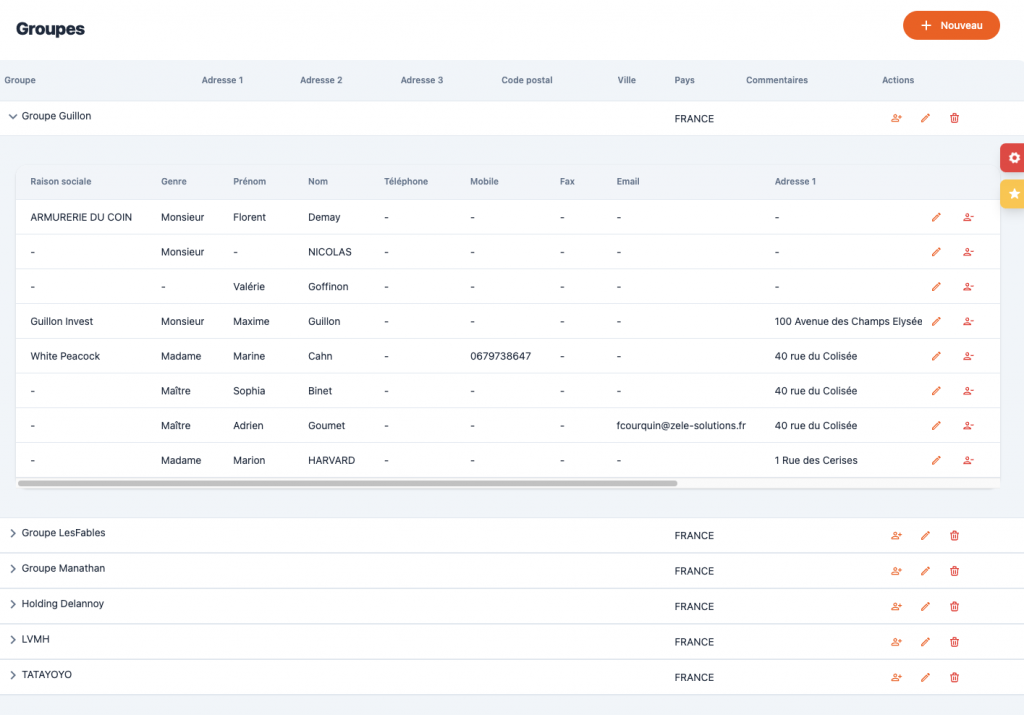The width and height of the screenshot is (1024, 715).
Task: Click the Nouveau button
Action: pos(951,26)
